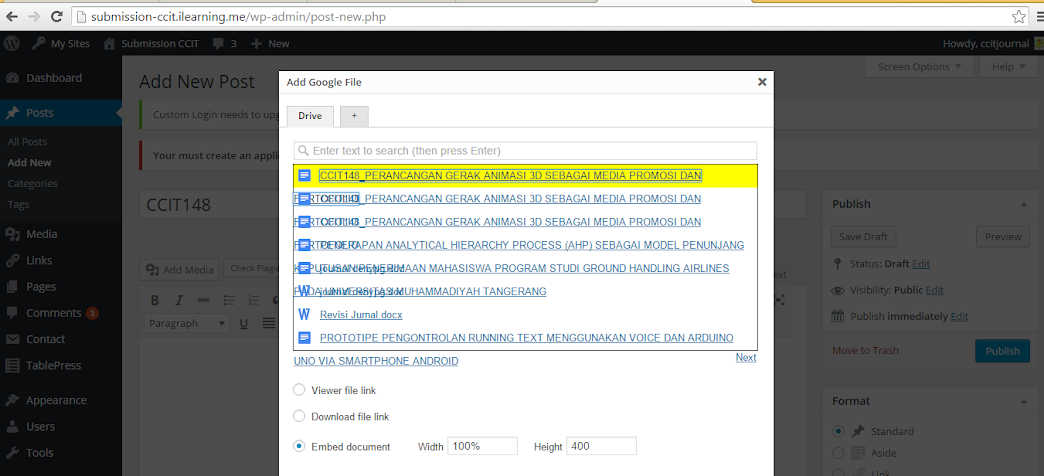Click the plus New item in admin bar

point(270,43)
